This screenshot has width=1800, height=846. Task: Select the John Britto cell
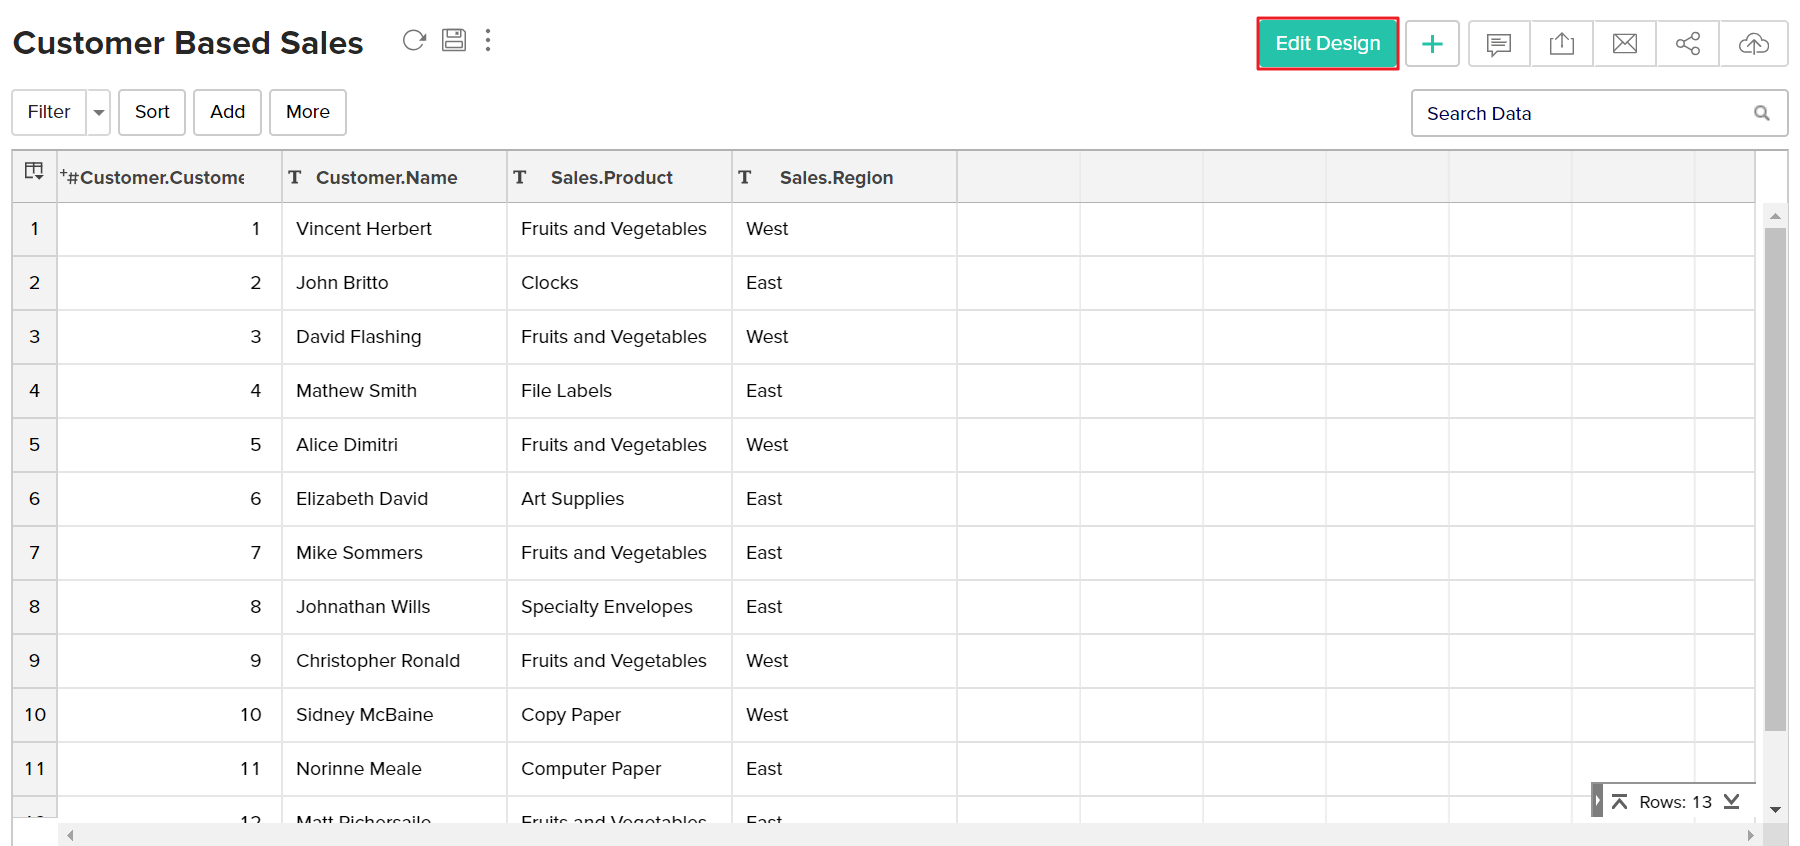[x=395, y=283]
